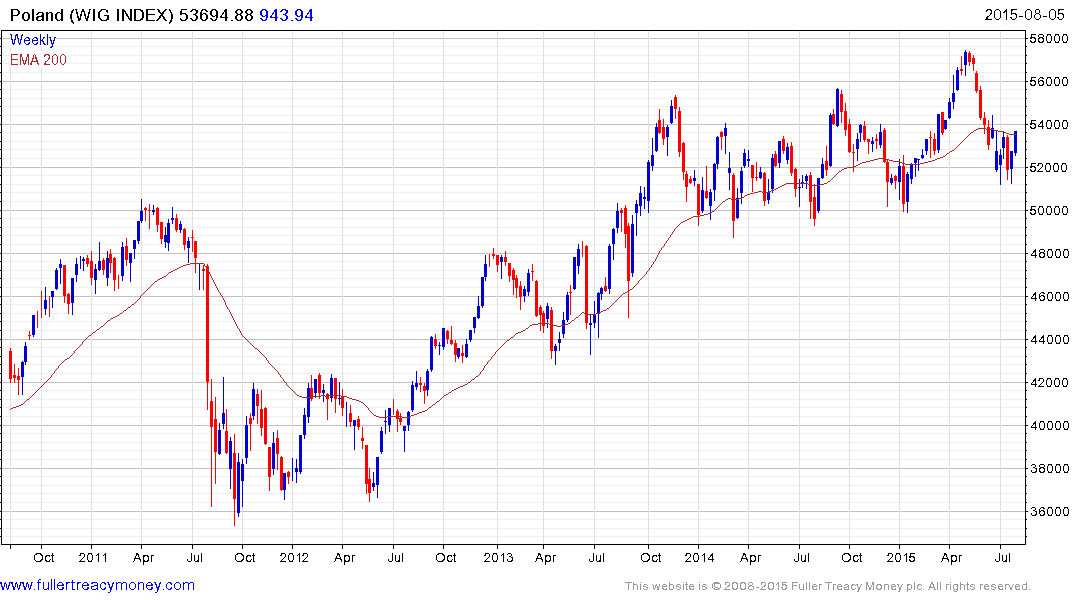Select the index value 53694.88
The width and height of the screenshot is (1075, 600).
(x=216, y=15)
